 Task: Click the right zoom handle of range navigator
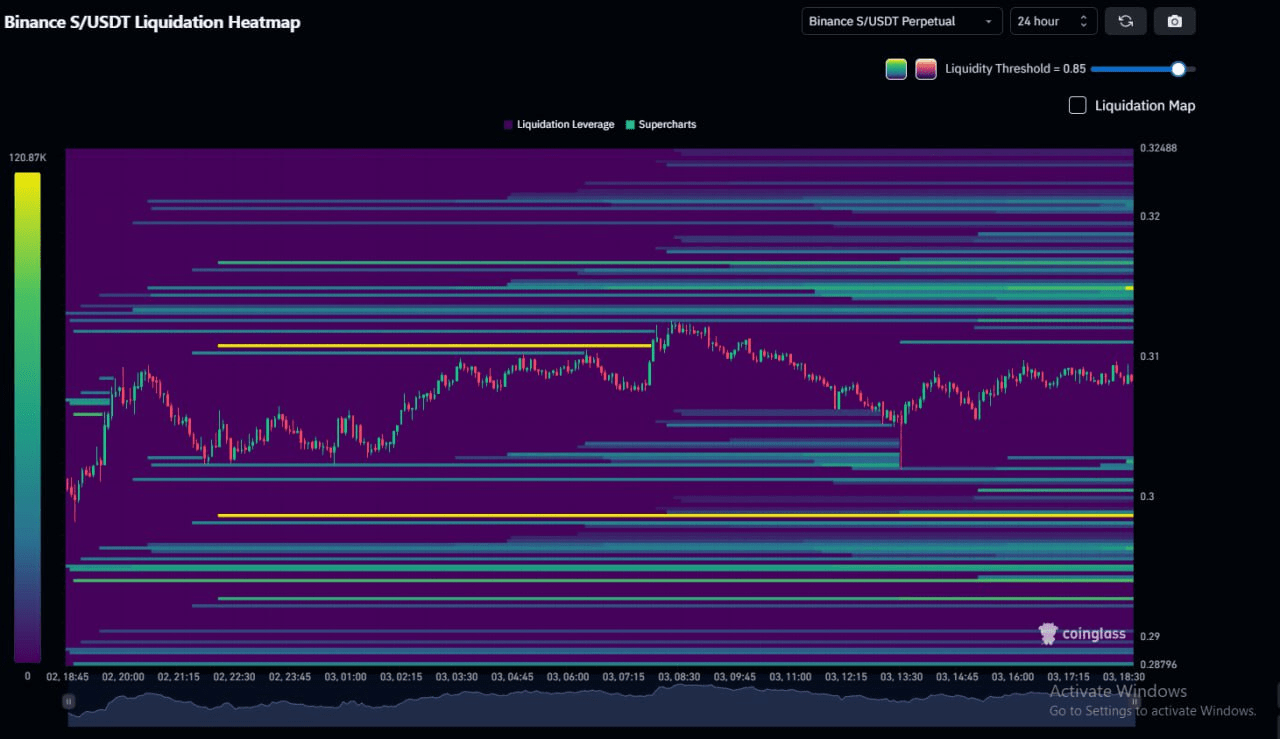click(x=1135, y=702)
